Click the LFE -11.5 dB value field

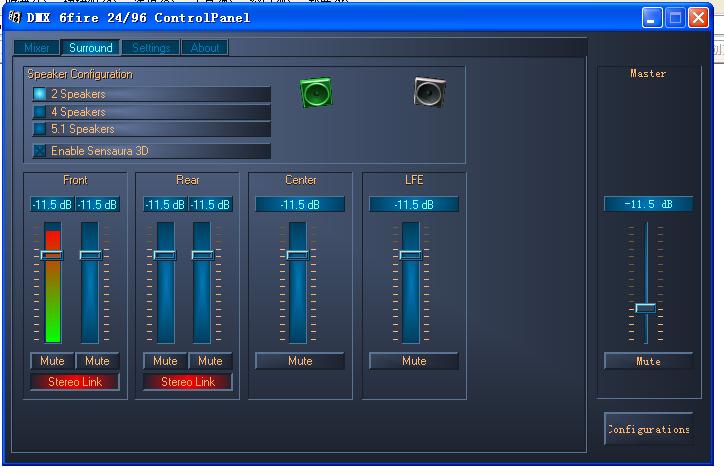click(x=414, y=204)
